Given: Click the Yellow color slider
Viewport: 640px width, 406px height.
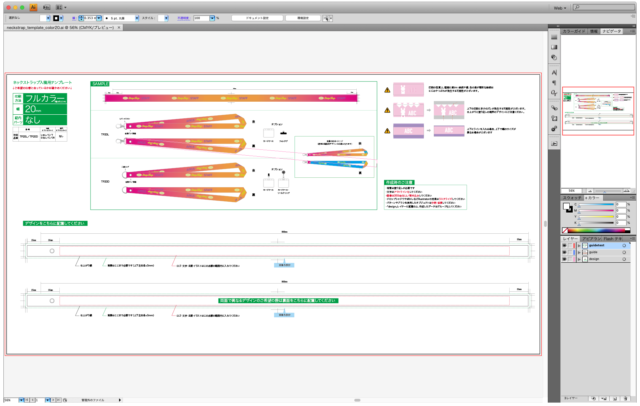Looking at the screenshot, I should (x=596, y=217).
